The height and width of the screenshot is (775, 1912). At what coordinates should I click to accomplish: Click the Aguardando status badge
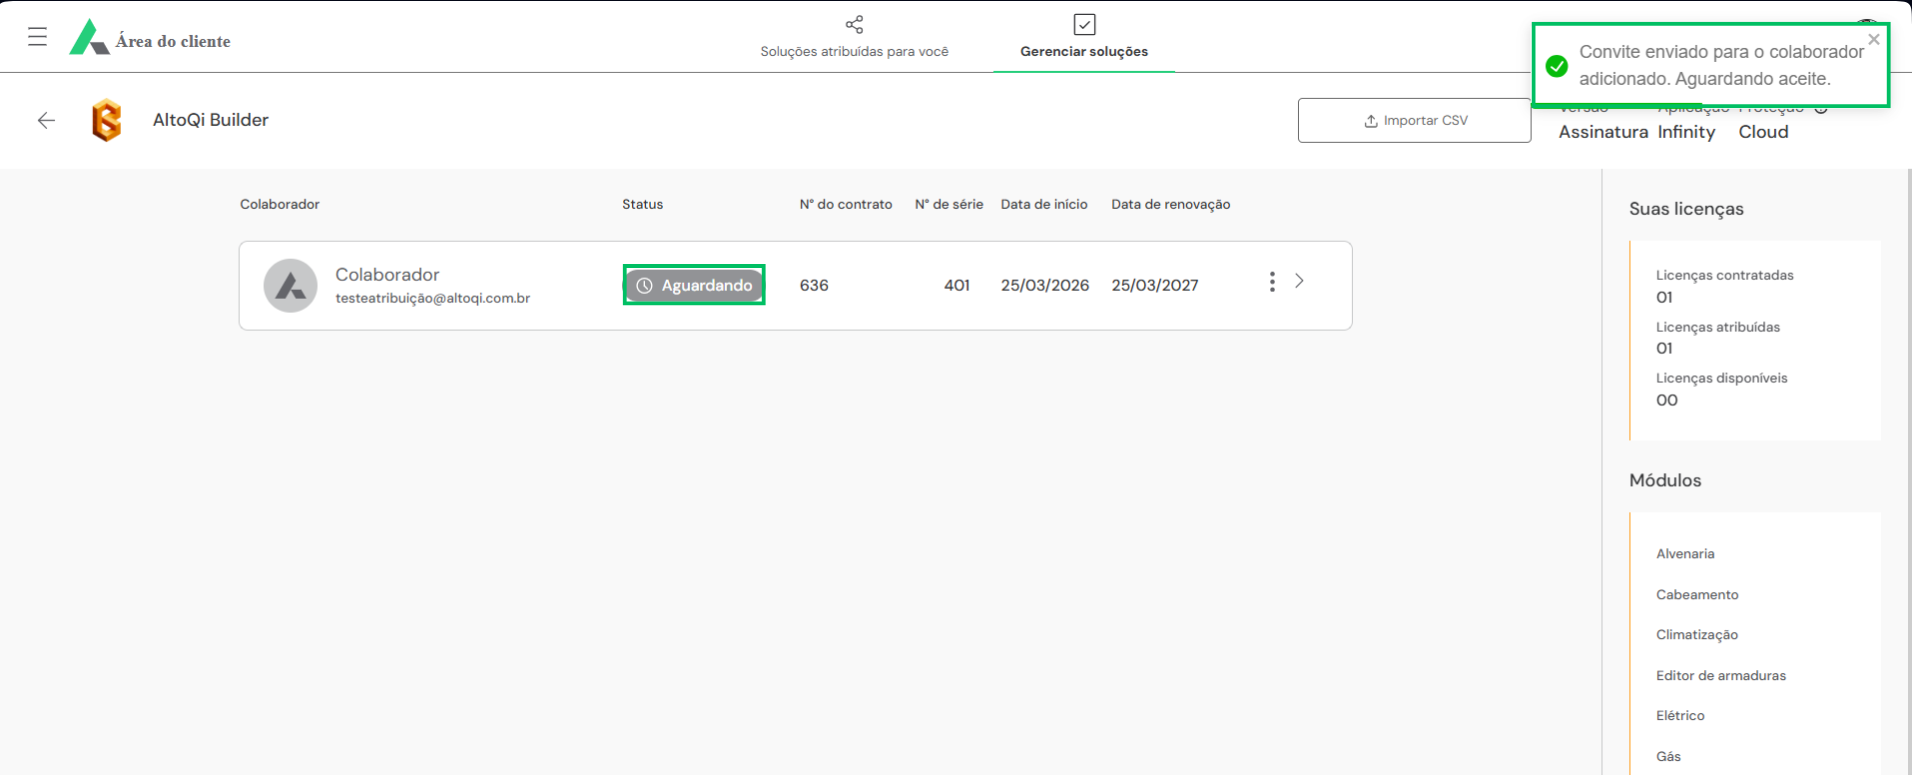(x=694, y=285)
